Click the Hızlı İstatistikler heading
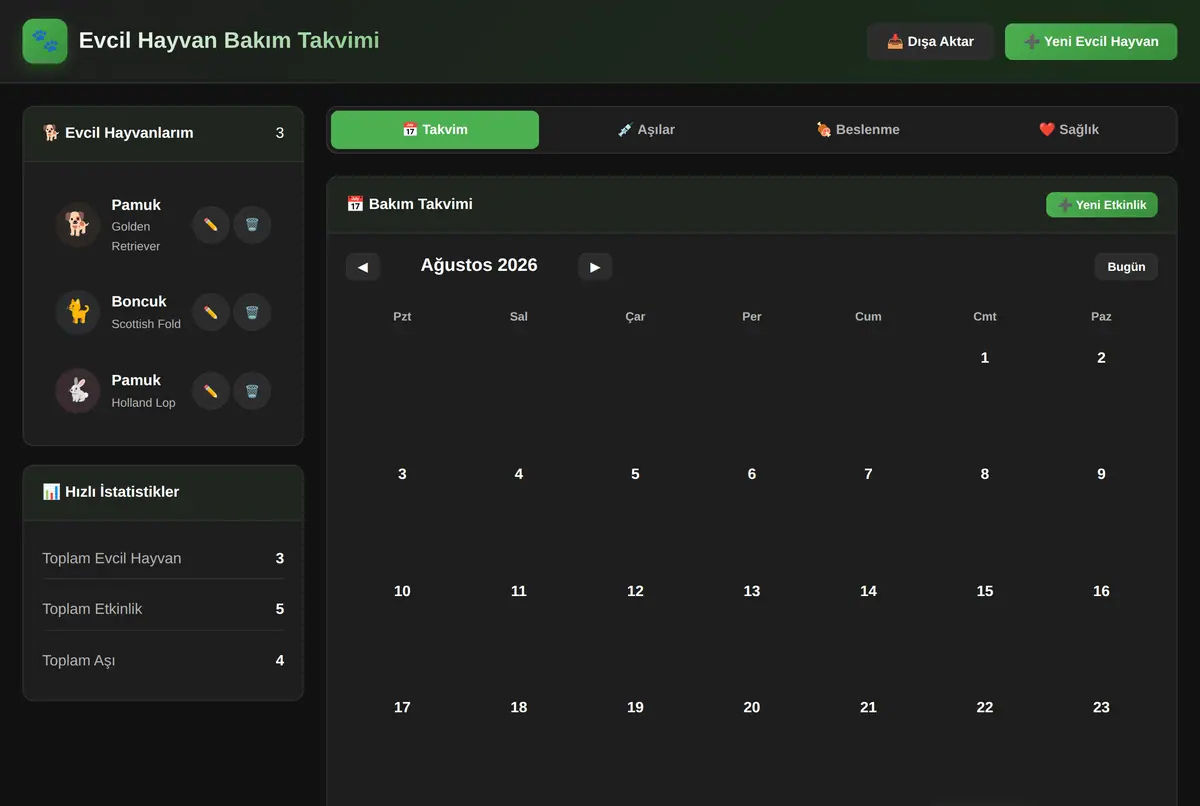1200x806 pixels. click(111, 492)
